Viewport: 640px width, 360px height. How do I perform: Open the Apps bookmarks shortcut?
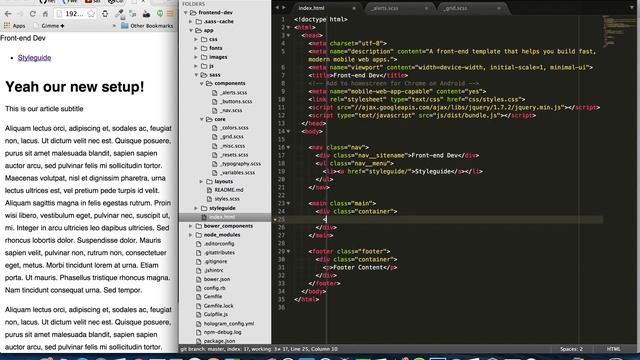click(15, 26)
